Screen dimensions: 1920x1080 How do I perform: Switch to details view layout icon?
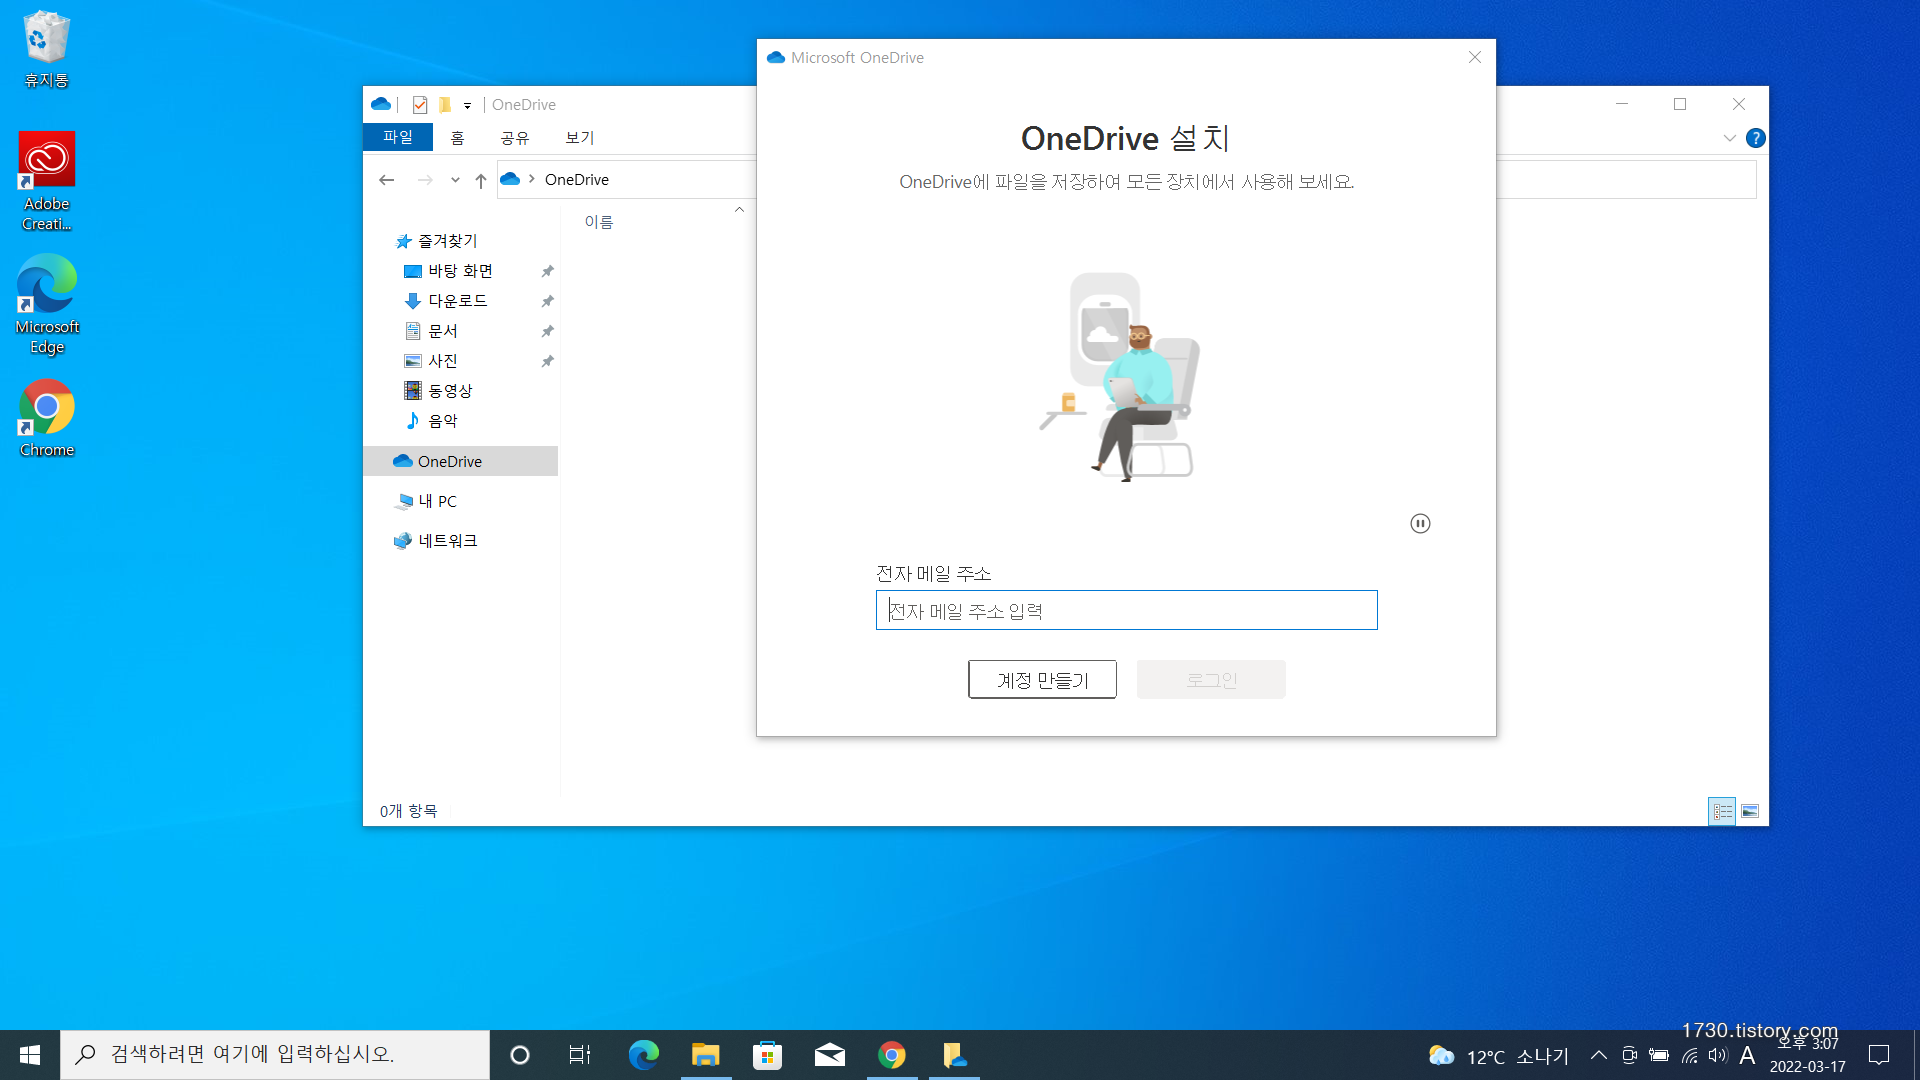[x=1722, y=811]
